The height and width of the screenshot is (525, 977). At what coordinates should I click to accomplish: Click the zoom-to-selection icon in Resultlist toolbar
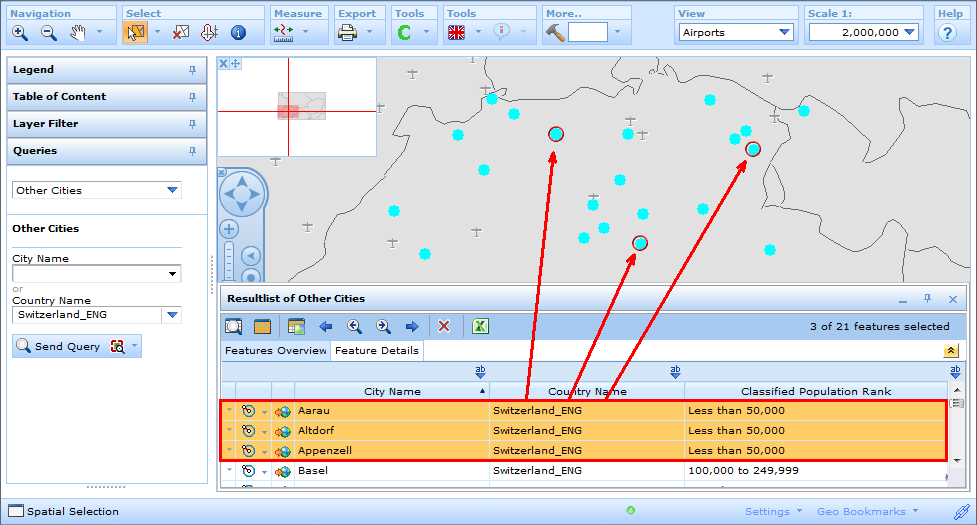pyautogui.click(x=234, y=326)
